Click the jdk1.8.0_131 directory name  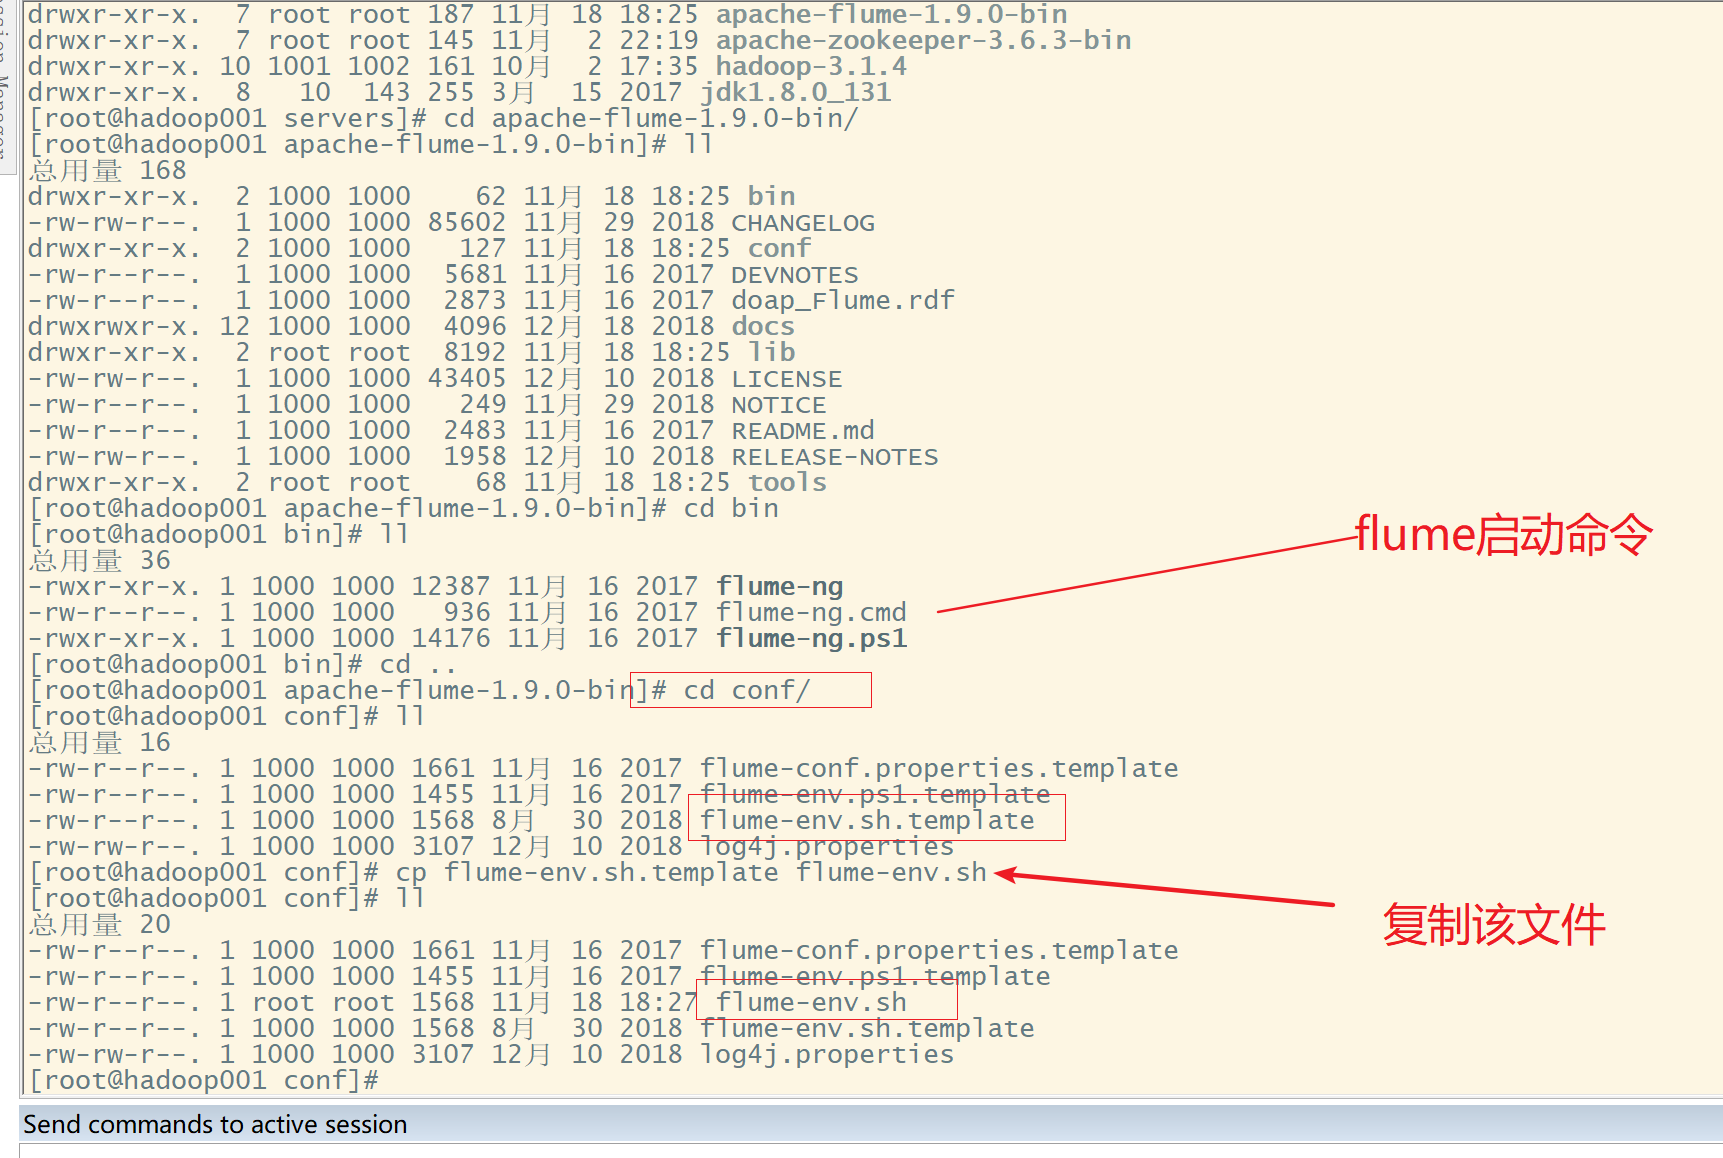(x=795, y=93)
